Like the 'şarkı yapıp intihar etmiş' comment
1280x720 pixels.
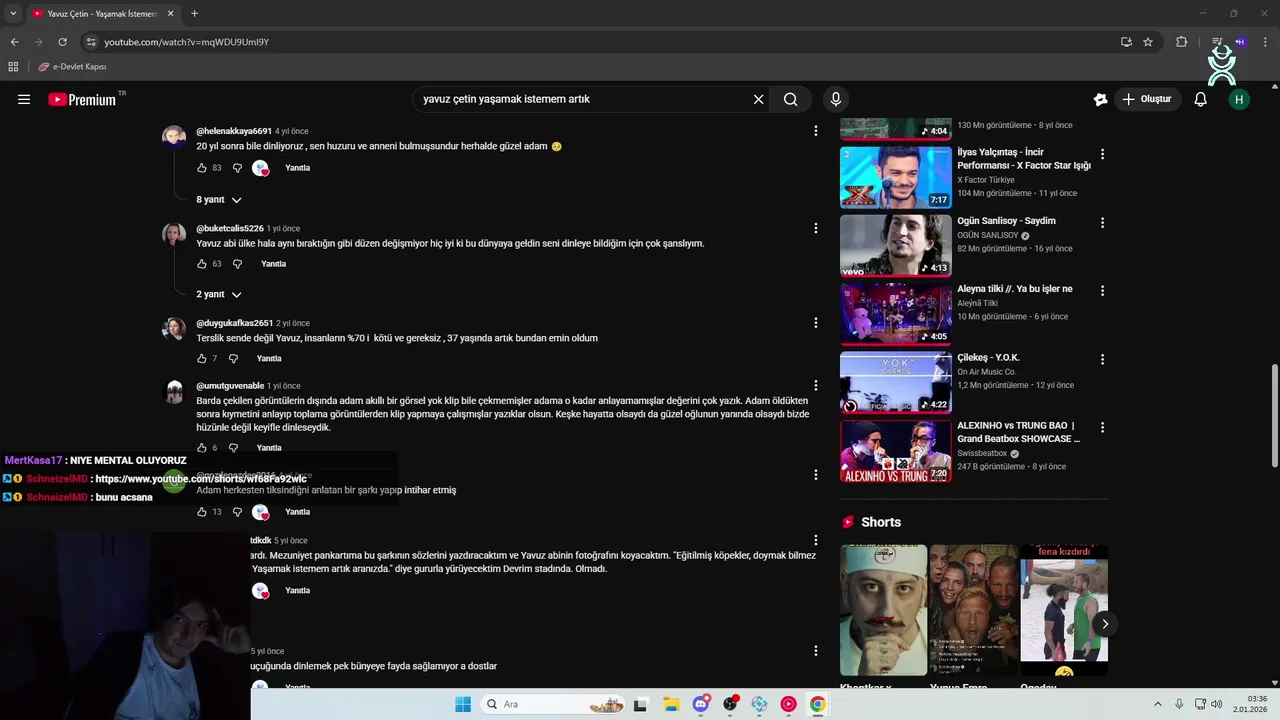[202, 512]
